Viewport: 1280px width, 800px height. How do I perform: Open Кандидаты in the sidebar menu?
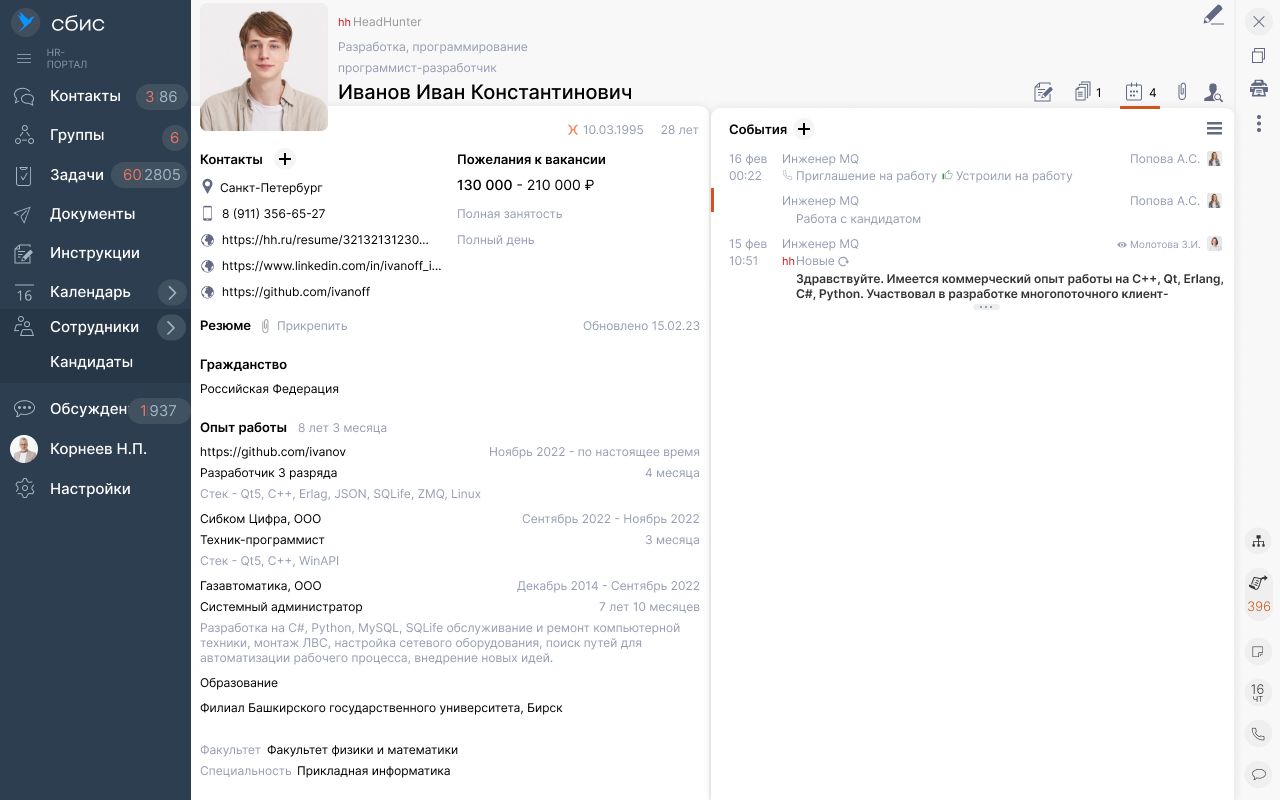91,362
